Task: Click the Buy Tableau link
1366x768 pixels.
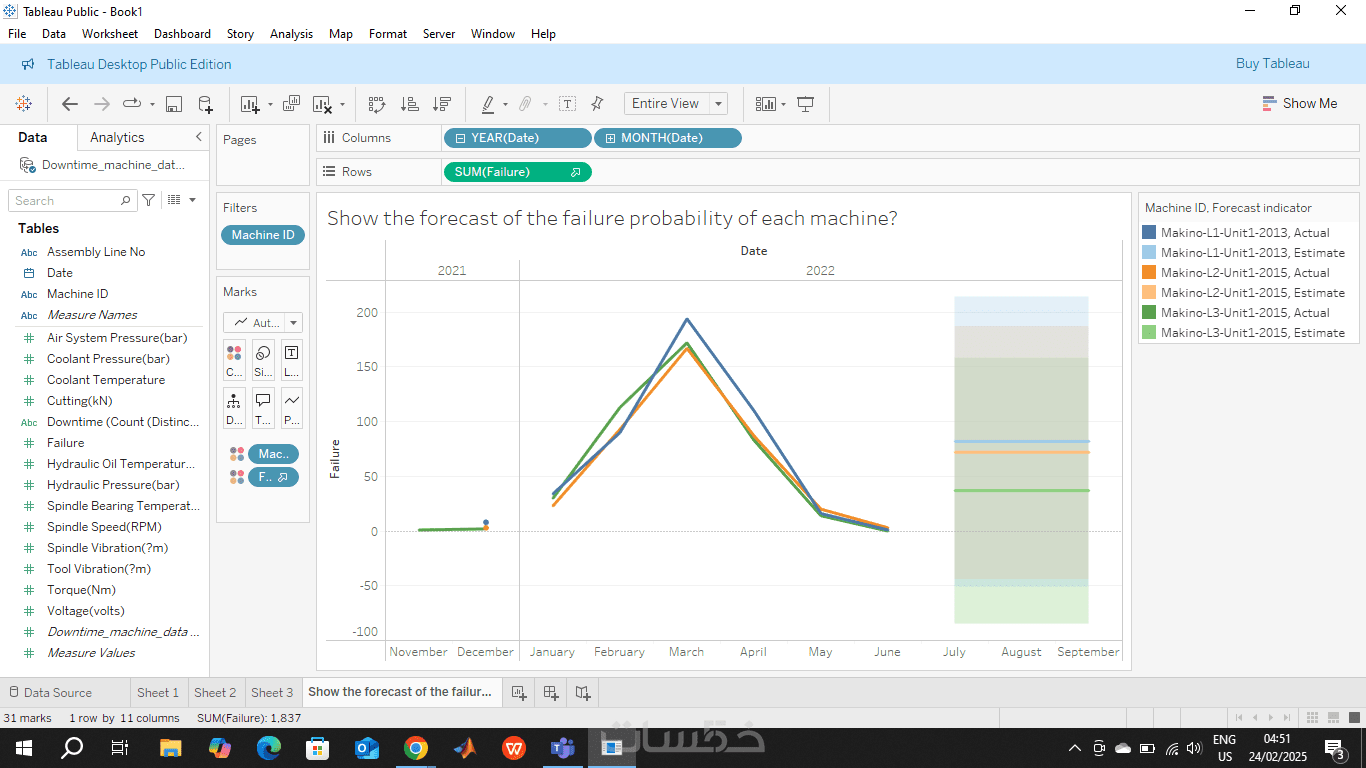Action: tap(1272, 64)
